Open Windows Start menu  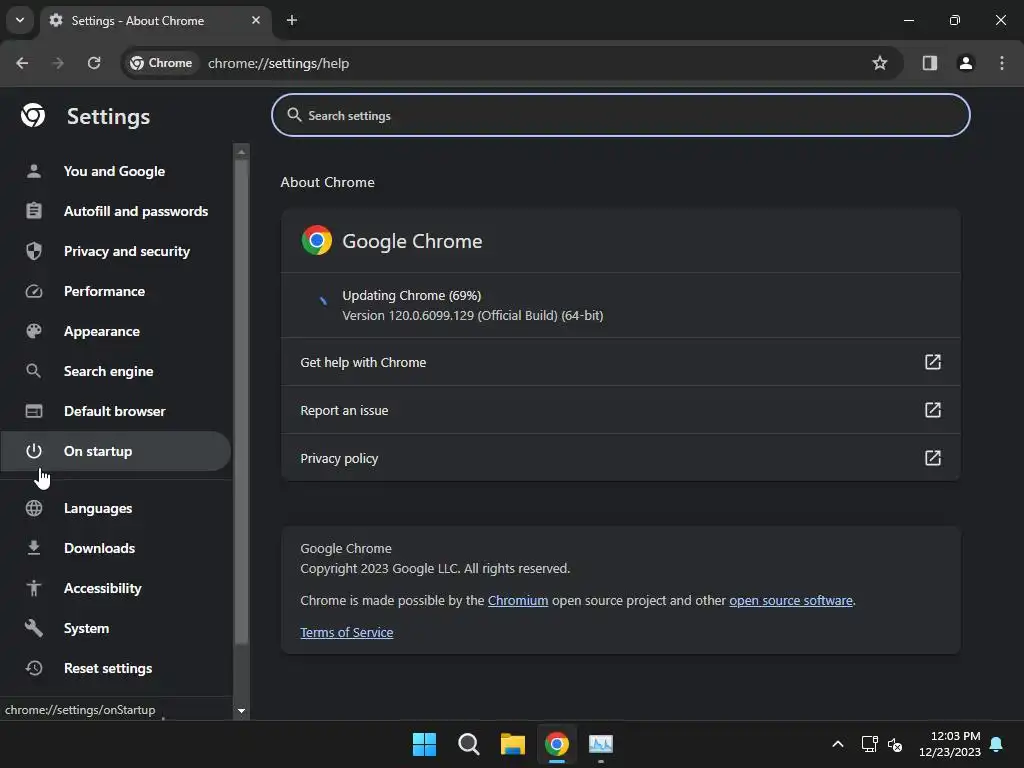pos(424,744)
